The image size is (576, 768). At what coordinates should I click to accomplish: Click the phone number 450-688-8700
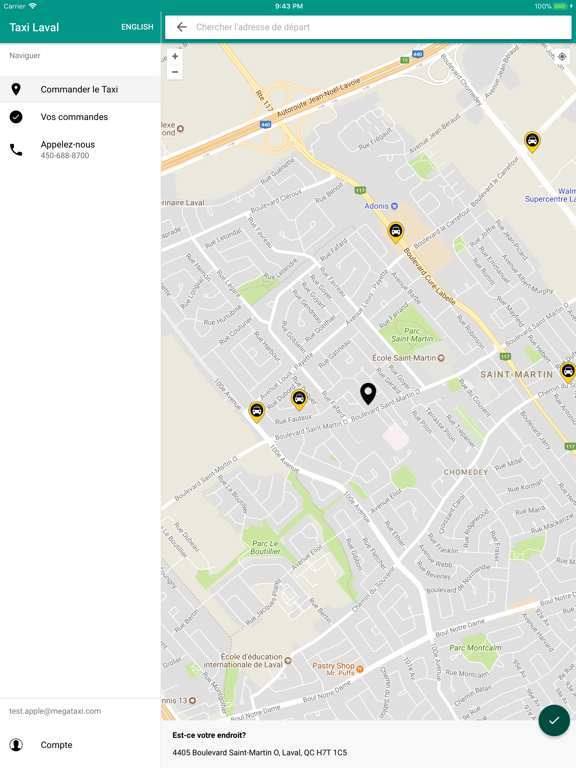(x=65, y=156)
